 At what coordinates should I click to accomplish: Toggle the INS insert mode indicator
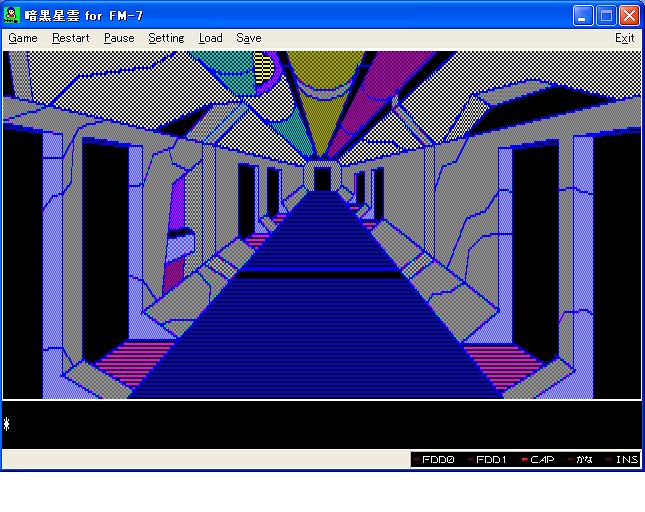pos(622,460)
